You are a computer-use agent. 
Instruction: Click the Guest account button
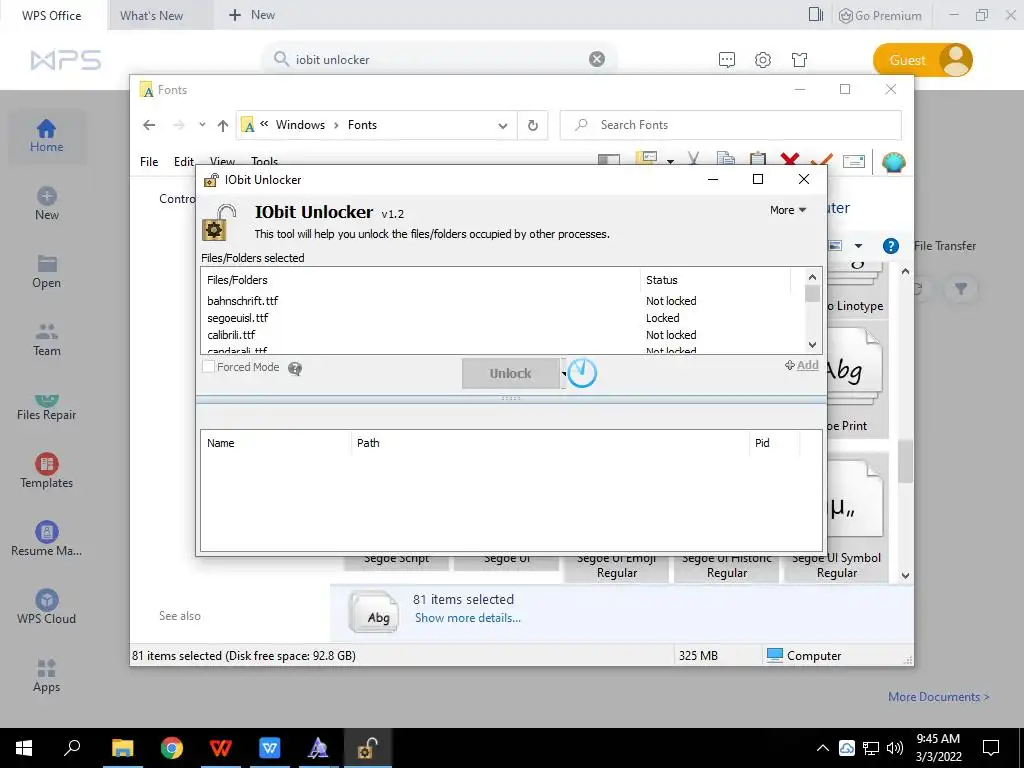[x=923, y=60]
